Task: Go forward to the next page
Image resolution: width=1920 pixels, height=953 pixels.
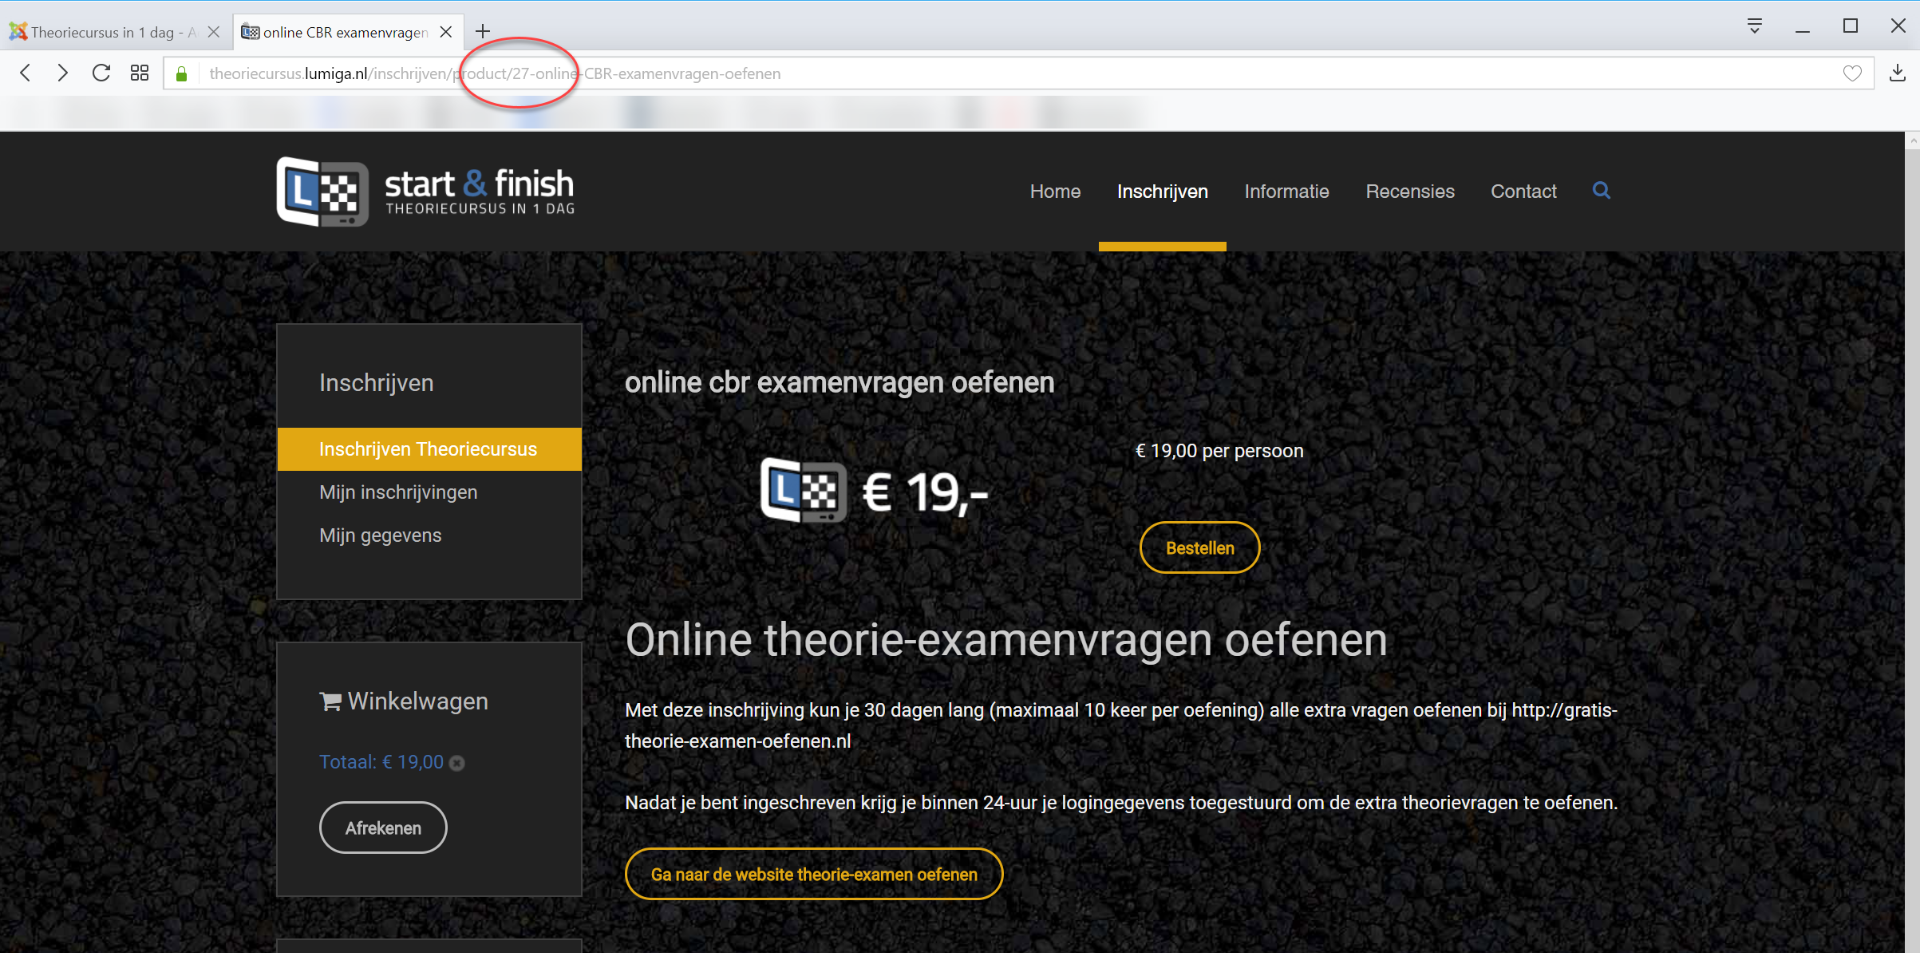Action: (63, 73)
